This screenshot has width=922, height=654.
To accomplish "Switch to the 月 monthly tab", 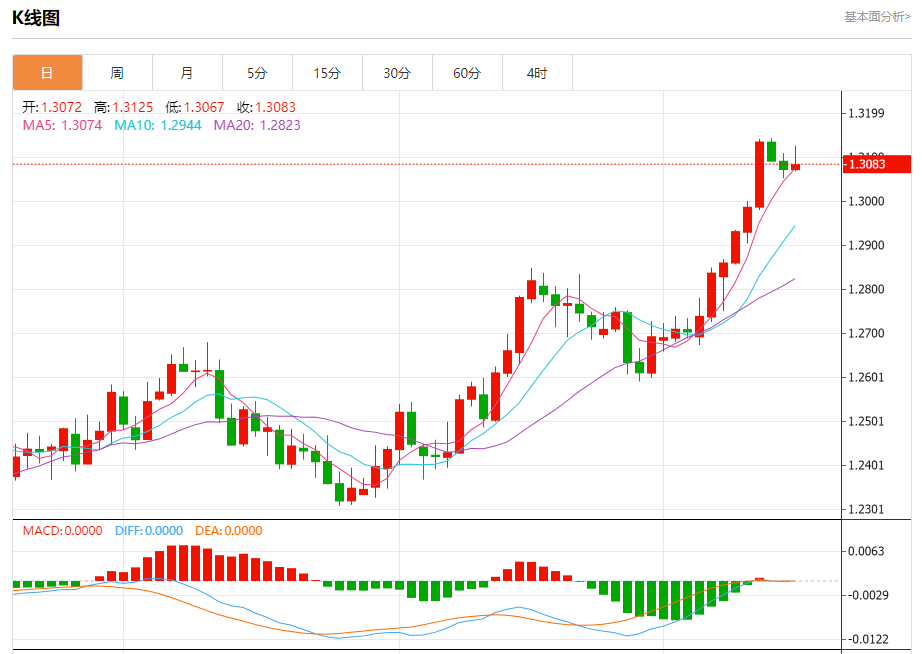I will point(187,73).
